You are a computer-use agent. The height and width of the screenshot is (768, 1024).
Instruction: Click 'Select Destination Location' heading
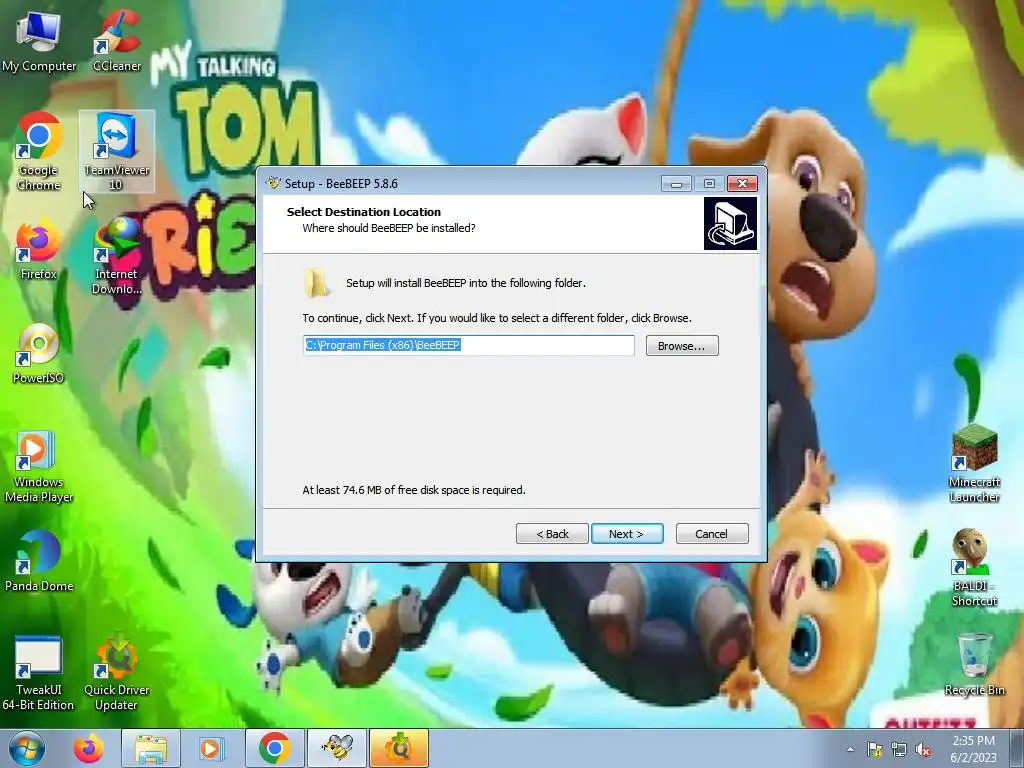[364, 212]
